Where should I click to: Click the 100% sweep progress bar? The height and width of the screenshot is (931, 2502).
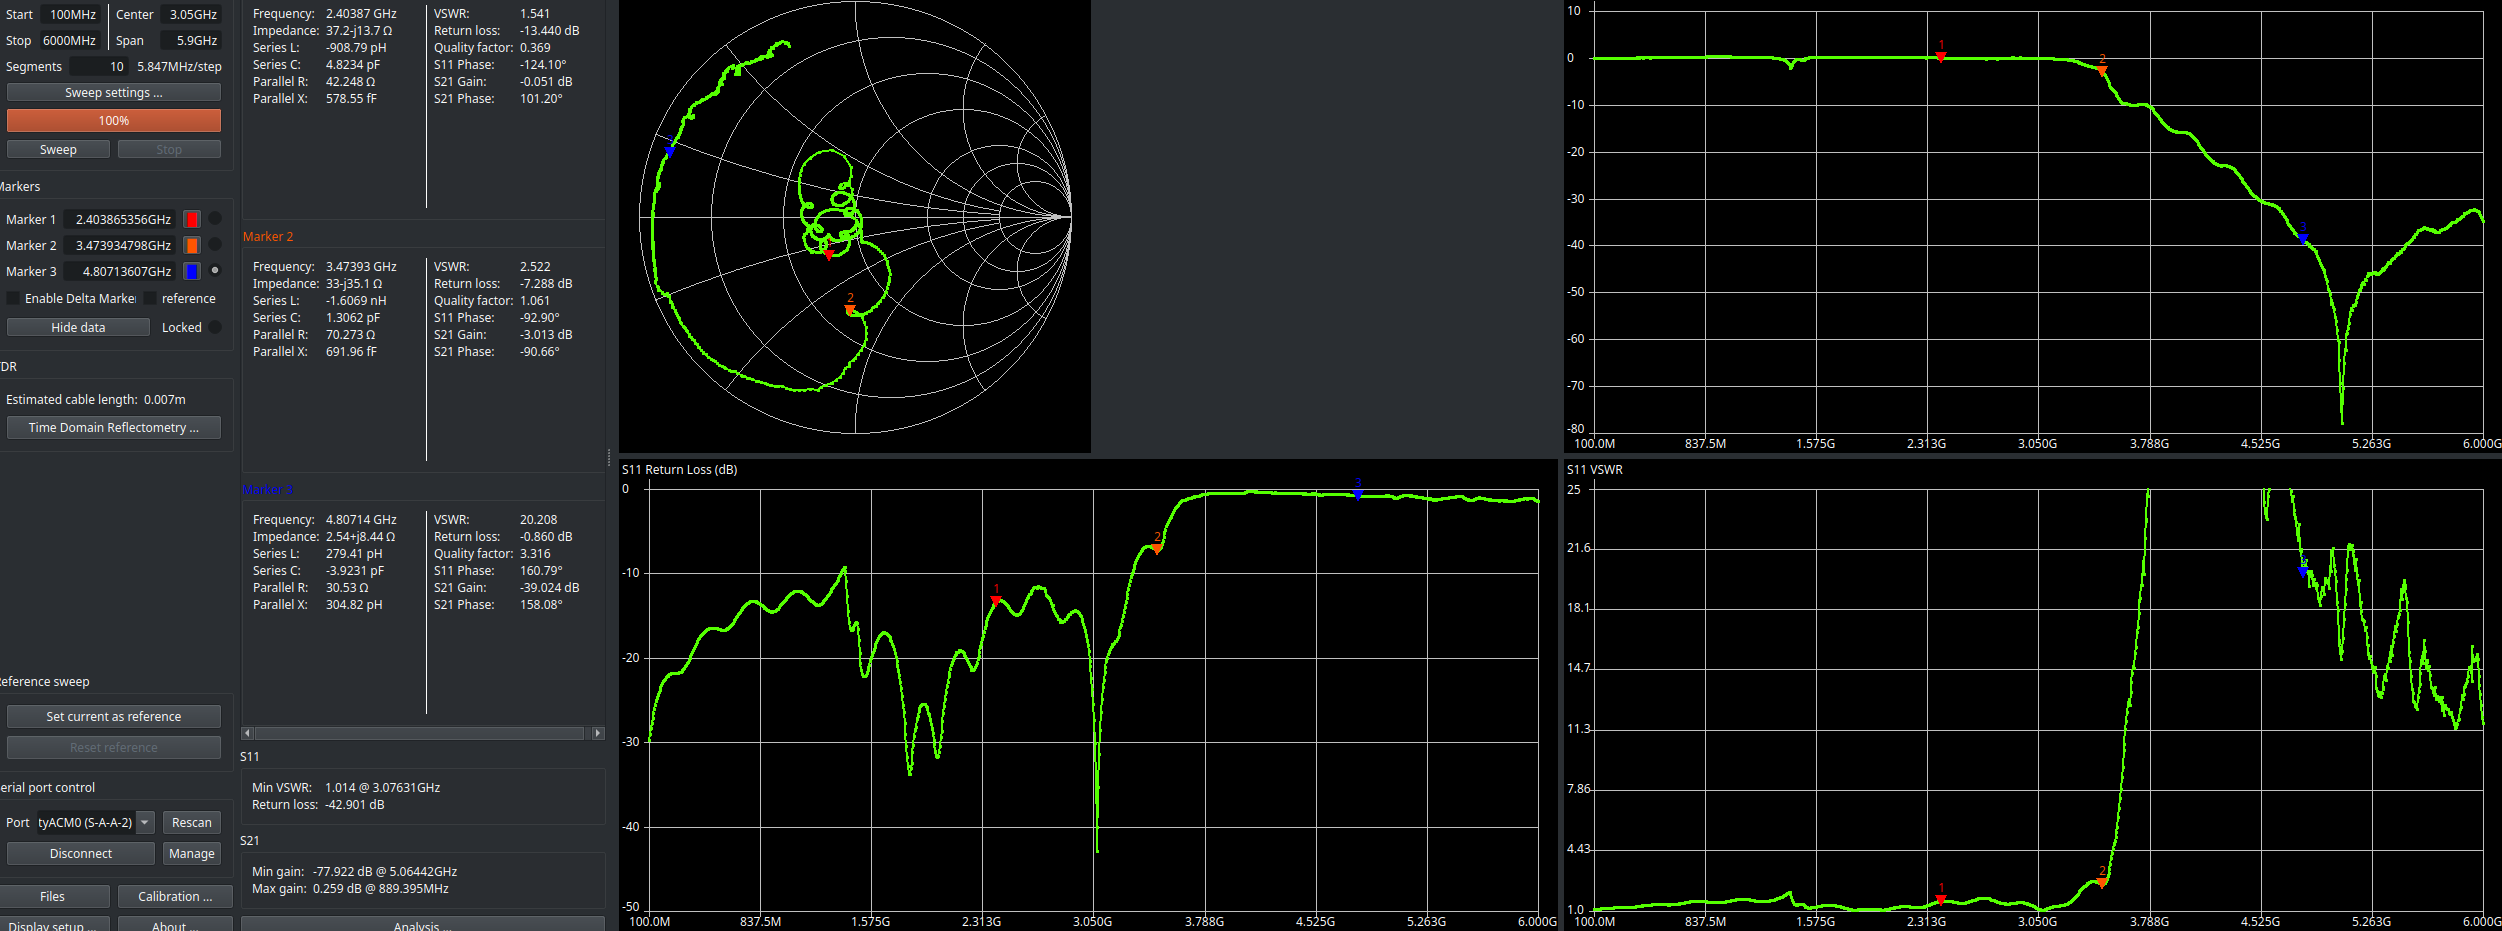click(114, 120)
